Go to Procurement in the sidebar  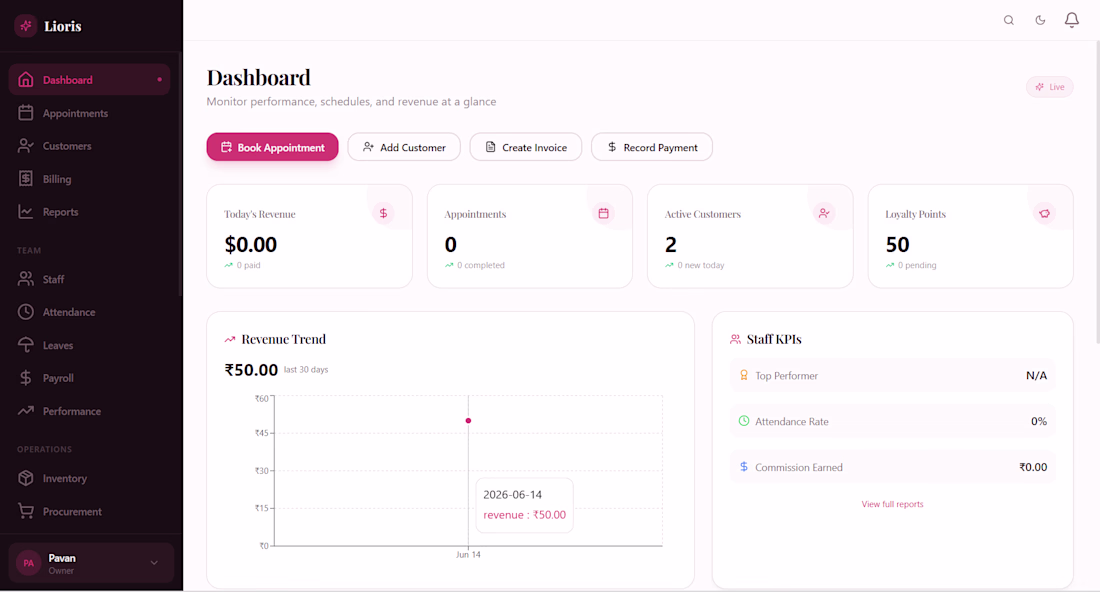click(x=90, y=511)
